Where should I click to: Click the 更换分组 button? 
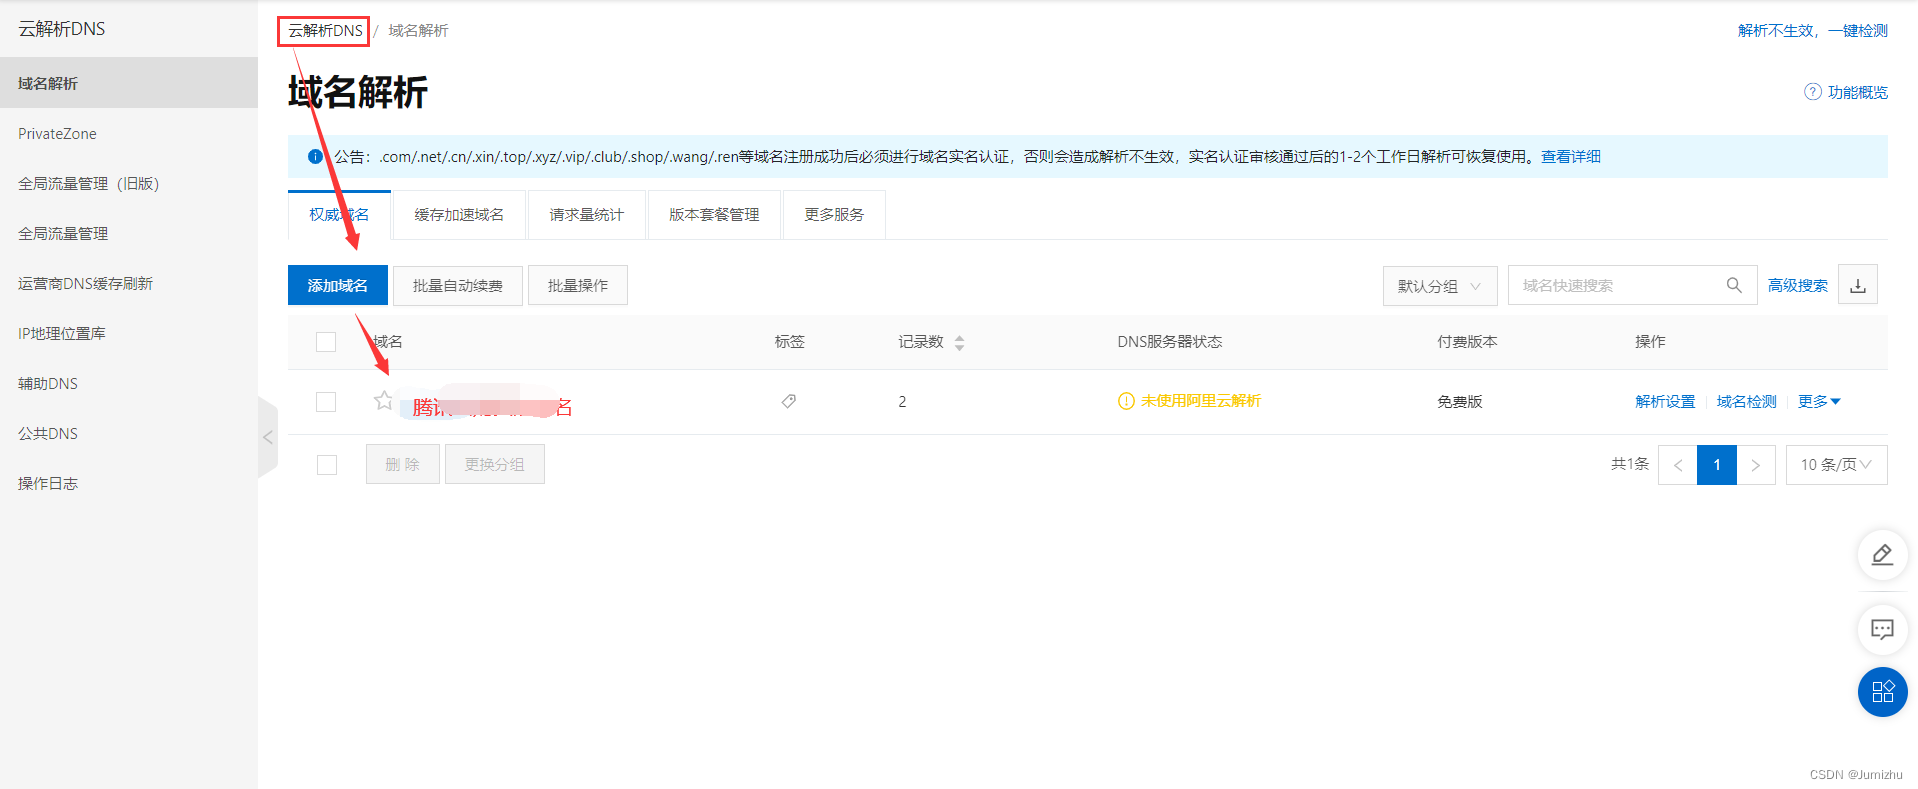point(495,464)
